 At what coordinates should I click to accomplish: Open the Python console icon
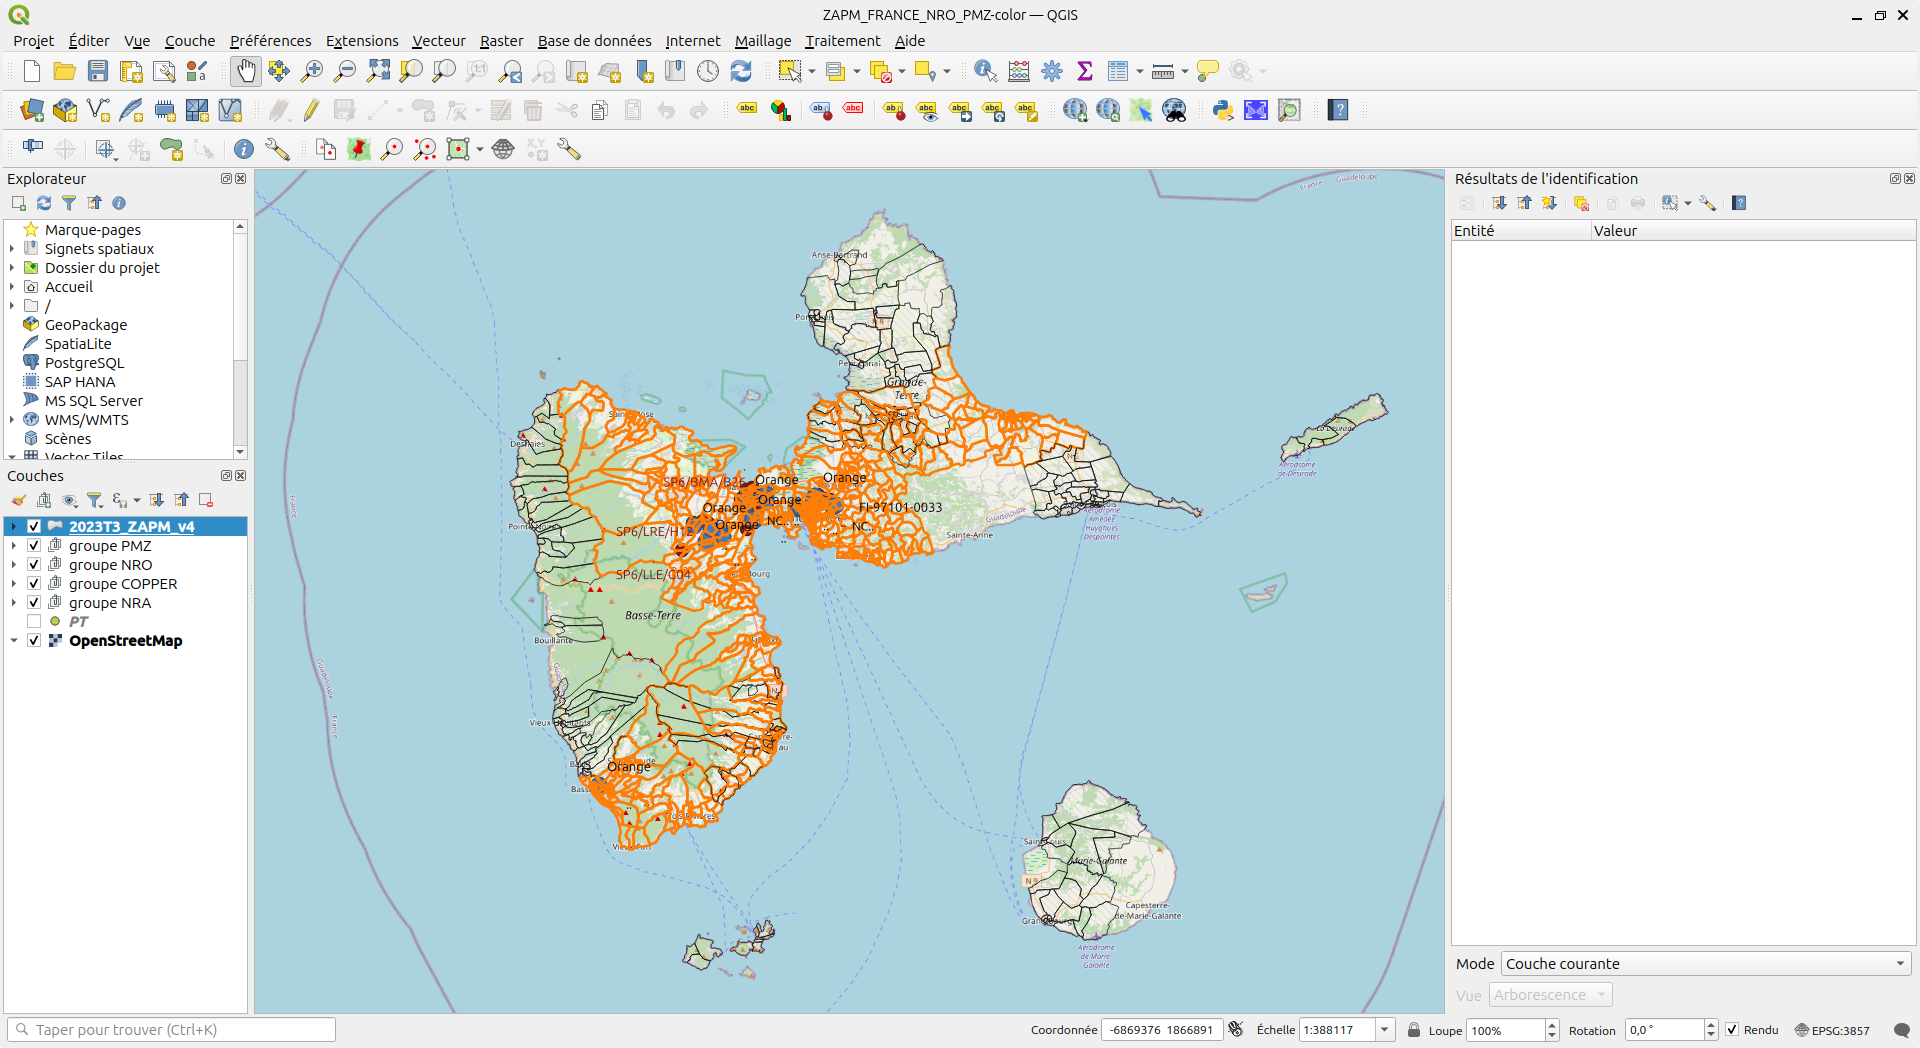pyautogui.click(x=1223, y=110)
